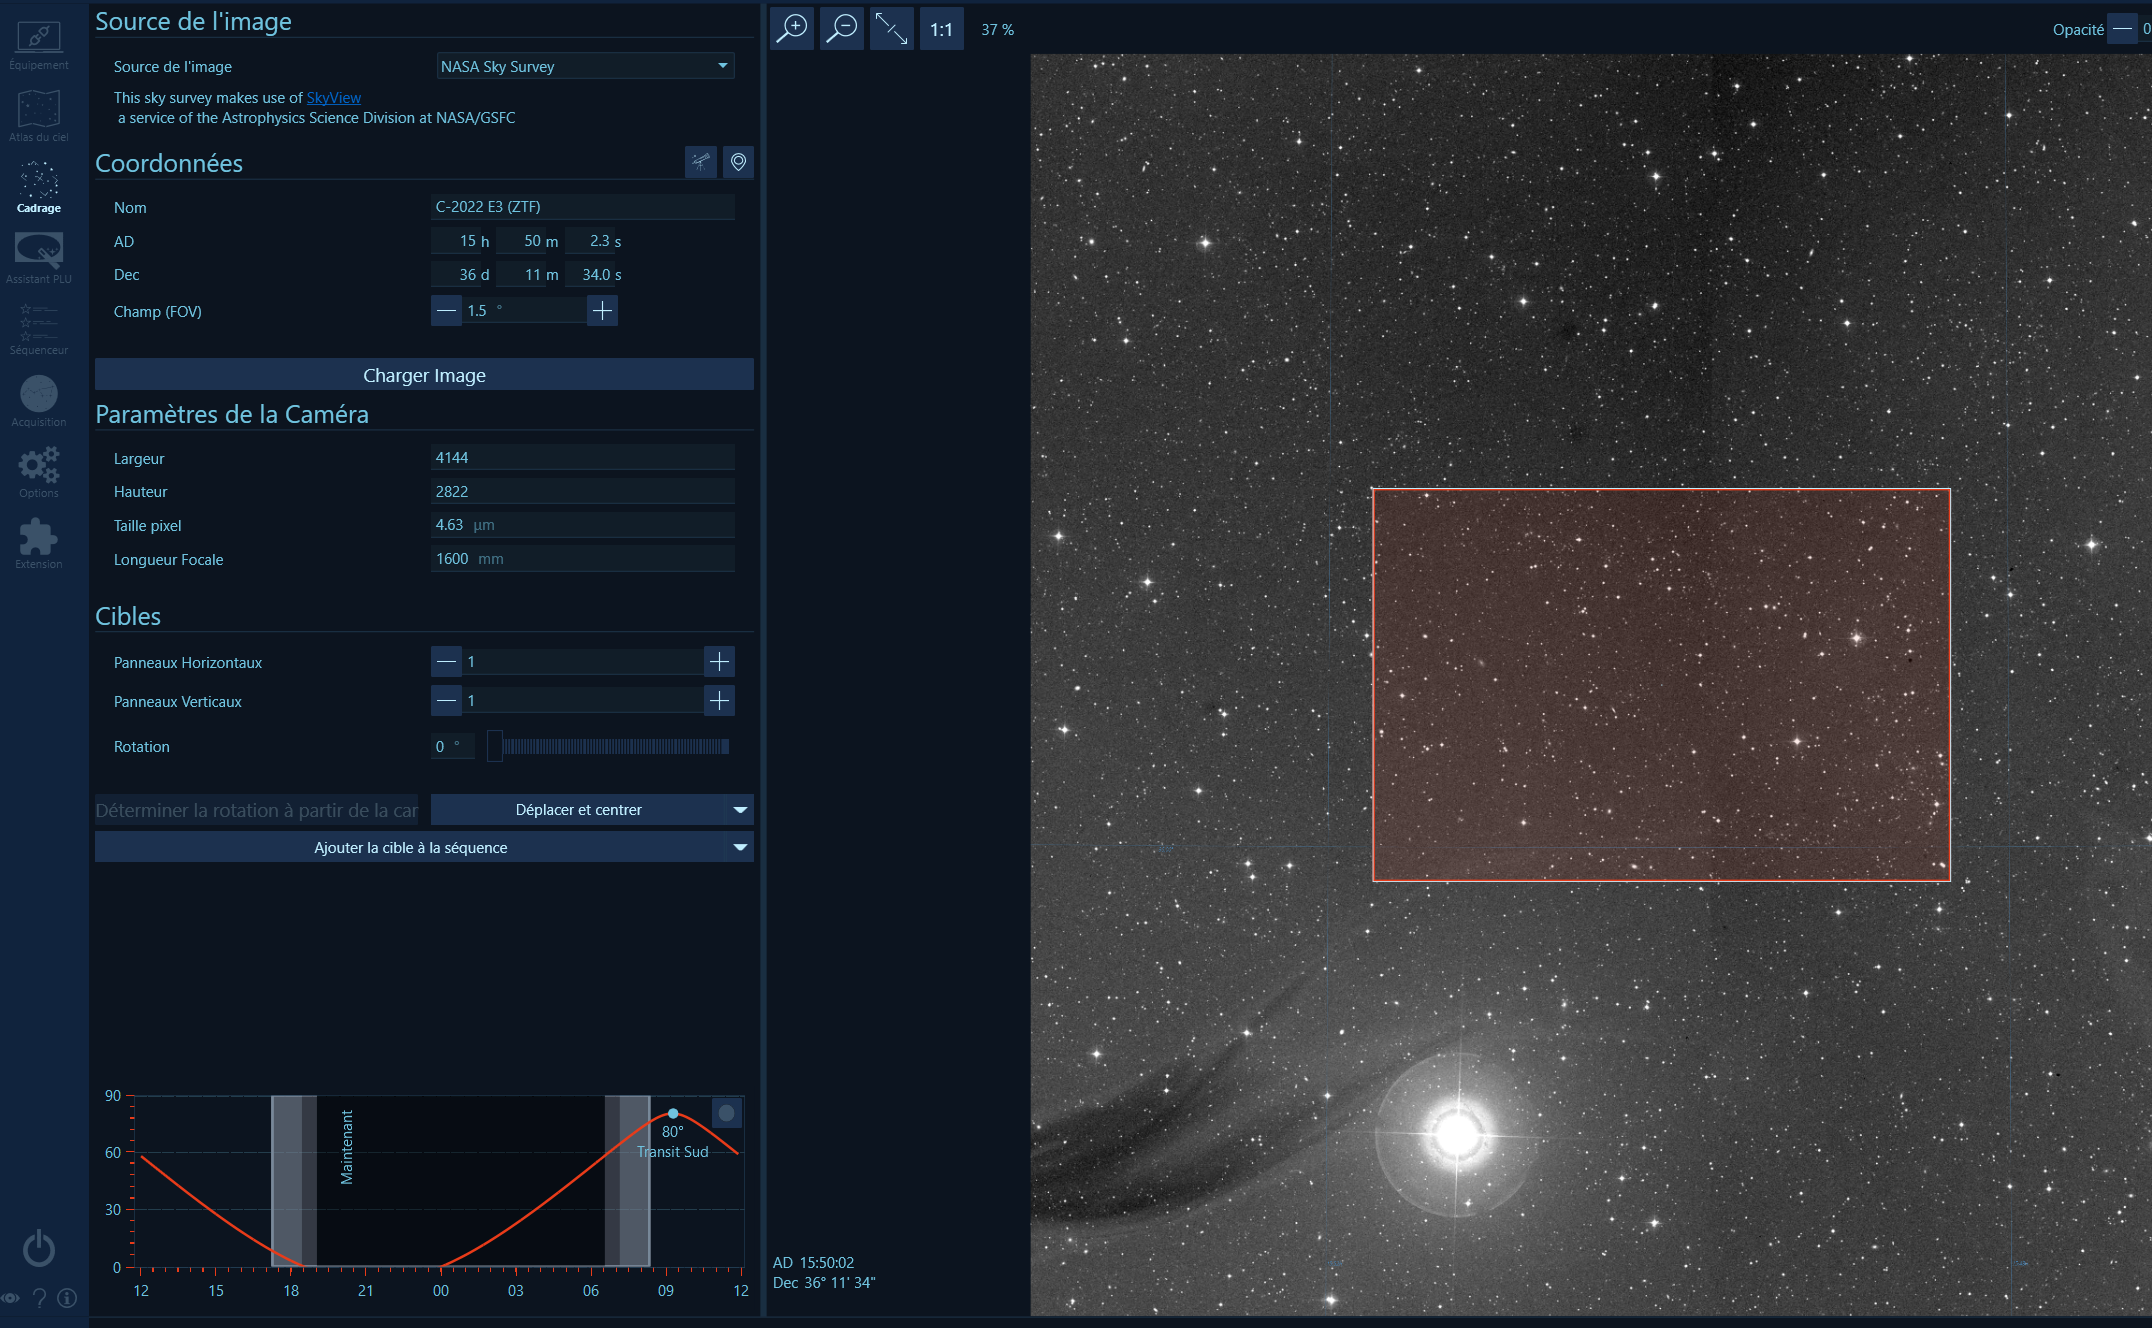The width and height of the screenshot is (2152, 1328).
Task: Click the location pin icon in Coordonnées
Action: coord(738,162)
